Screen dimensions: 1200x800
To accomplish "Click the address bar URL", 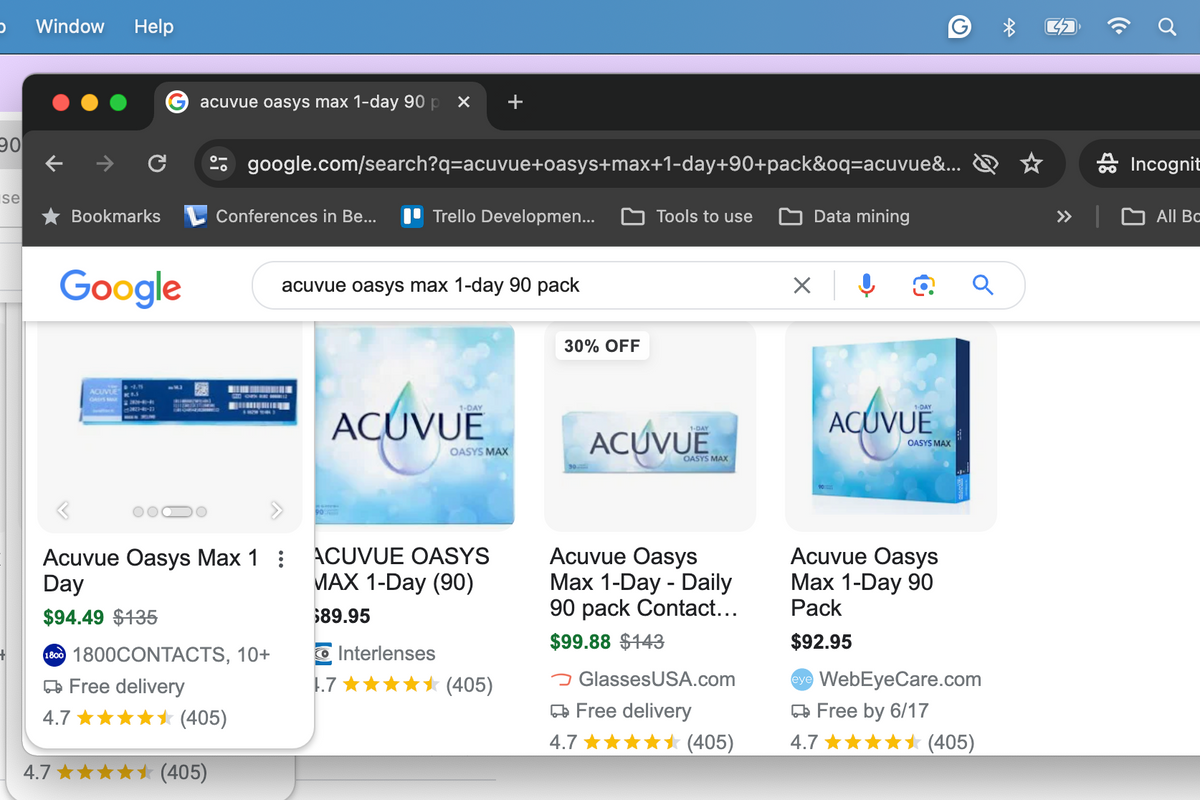I will (604, 164).
